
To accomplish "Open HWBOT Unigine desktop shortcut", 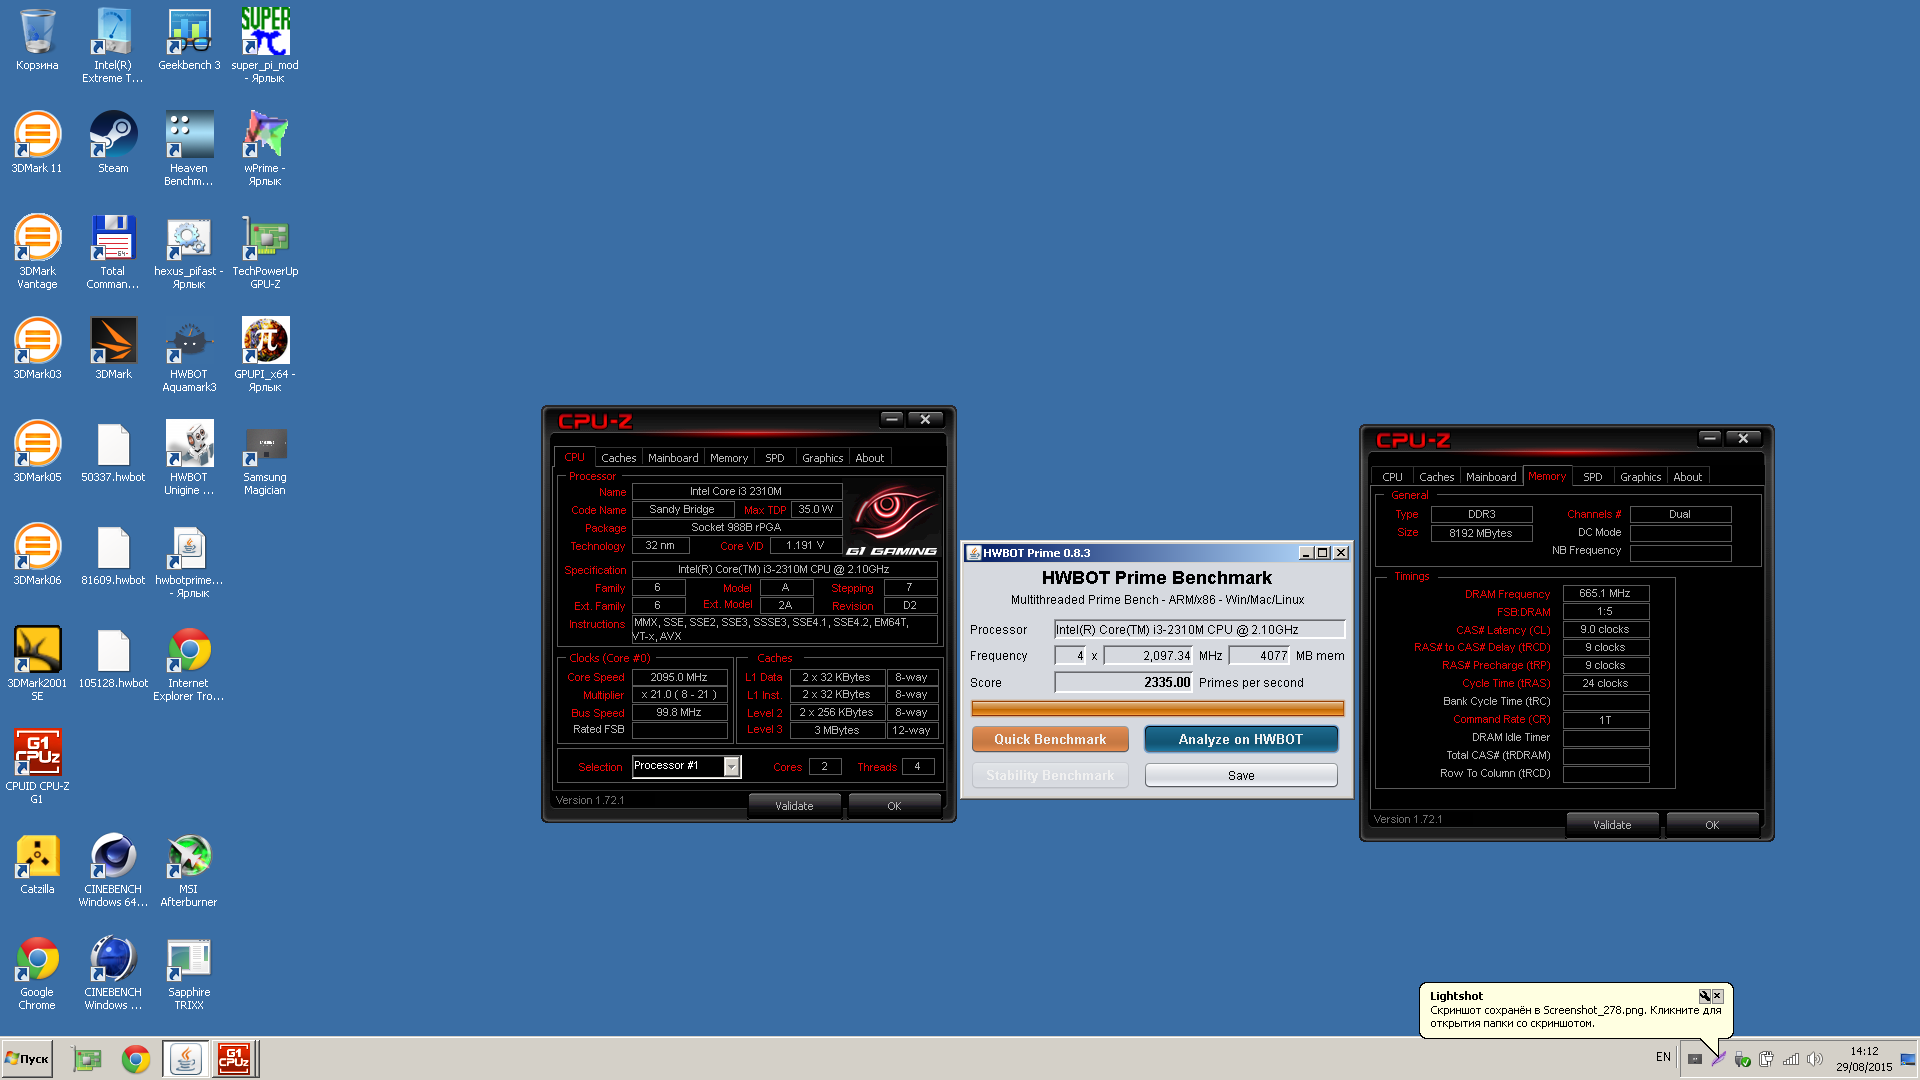I will tap(189, 457).
